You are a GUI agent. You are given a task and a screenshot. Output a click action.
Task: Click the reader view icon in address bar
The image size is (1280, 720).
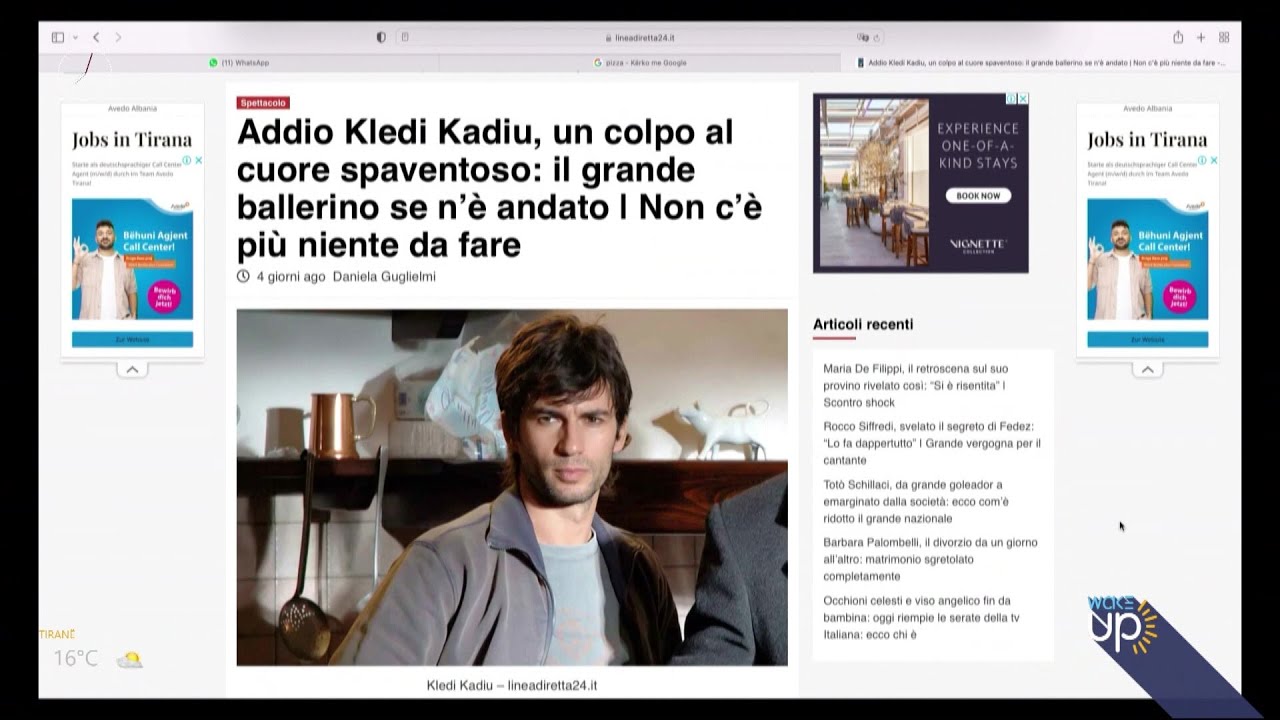point(405,37)
